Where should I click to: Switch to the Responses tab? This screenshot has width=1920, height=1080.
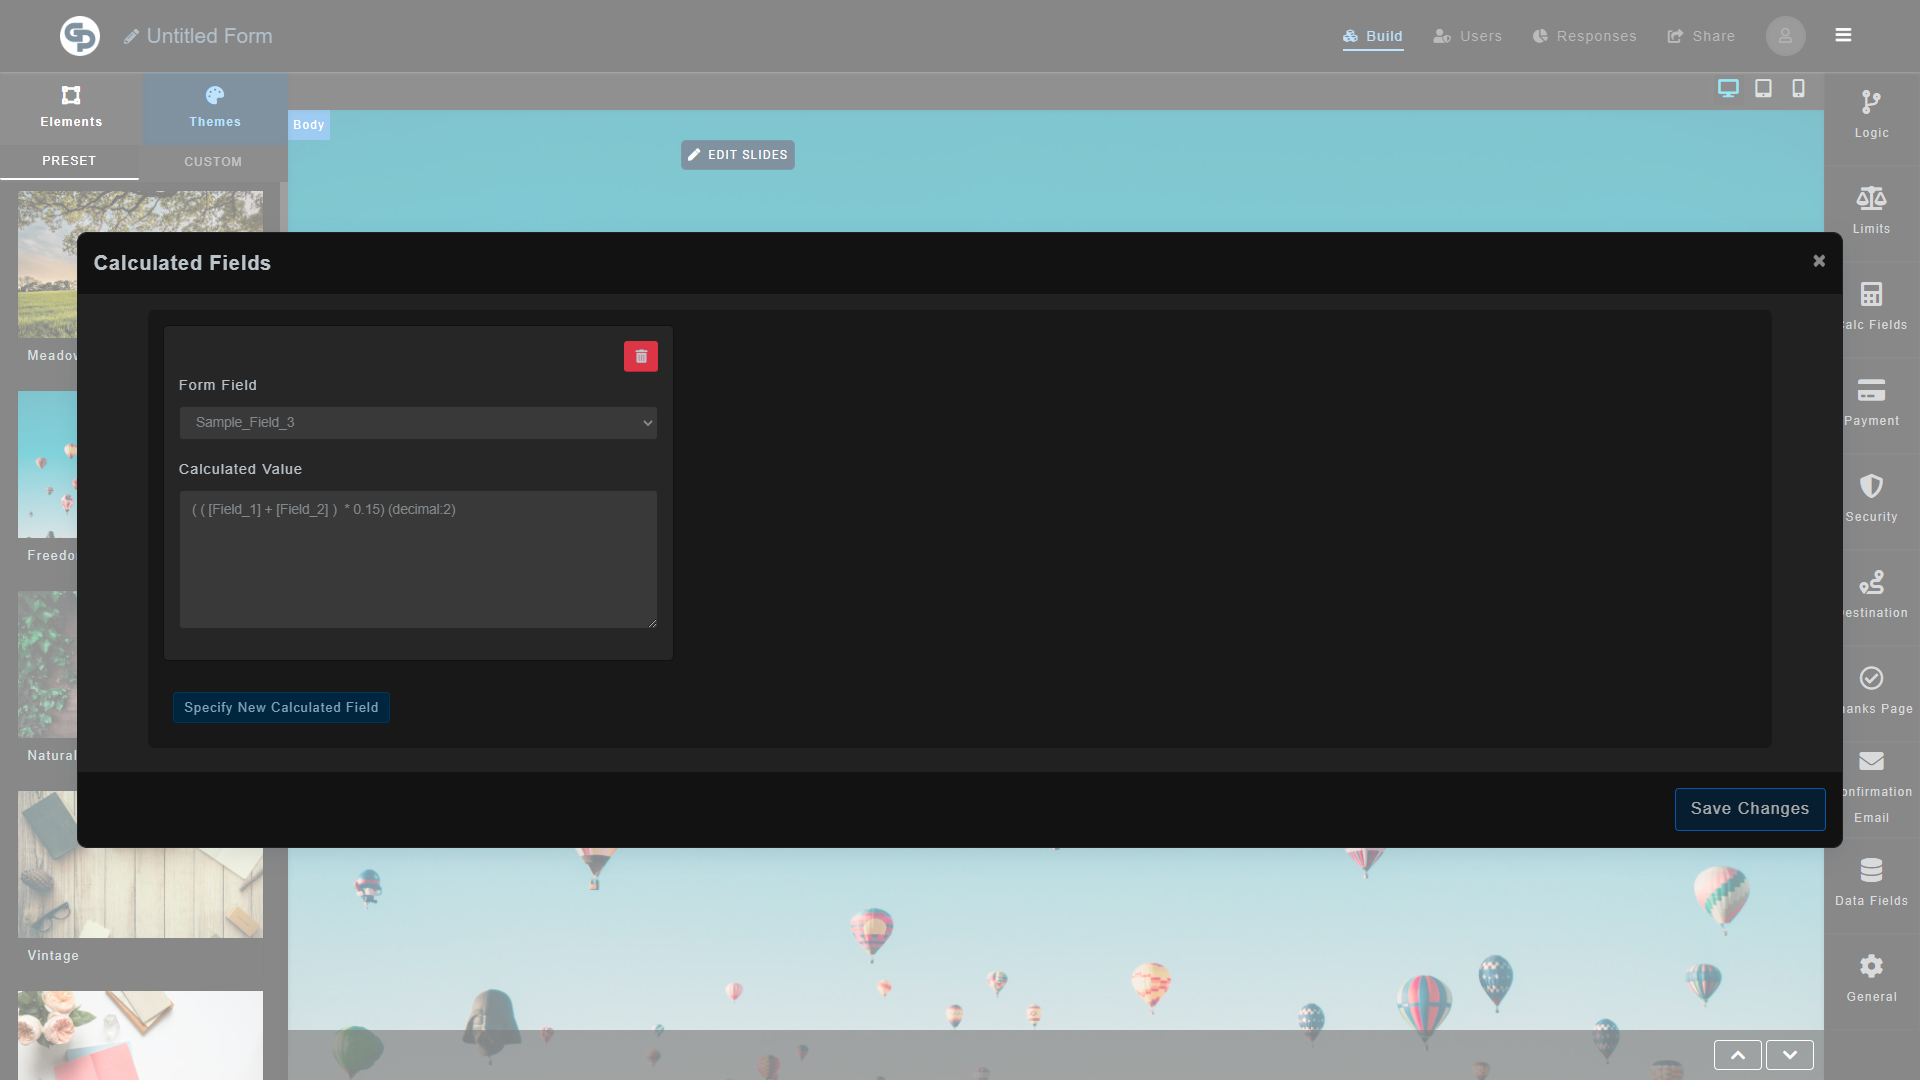(x=1584, y=36)
